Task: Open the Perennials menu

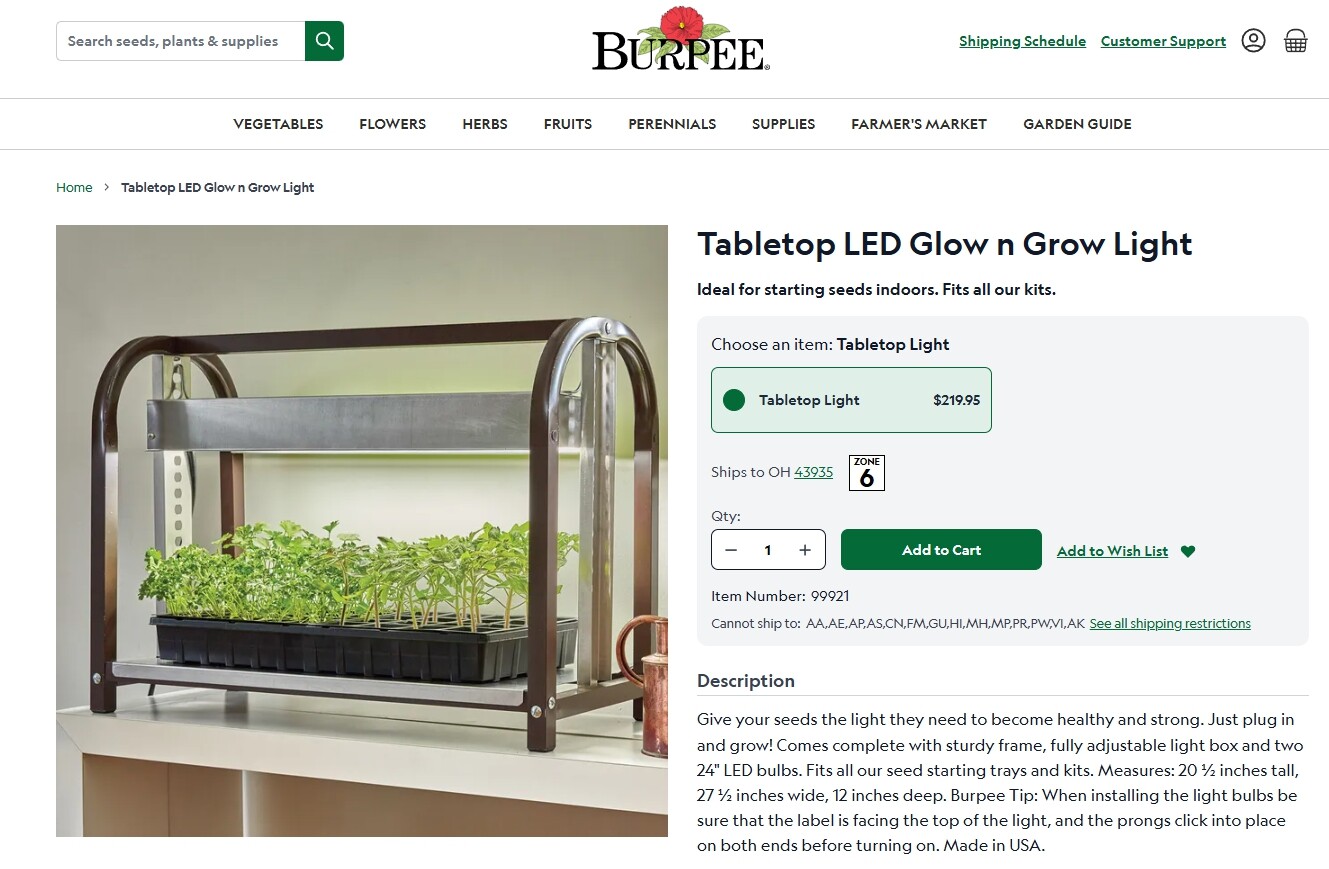Action: pyautogui.click(x=672, y=124)
